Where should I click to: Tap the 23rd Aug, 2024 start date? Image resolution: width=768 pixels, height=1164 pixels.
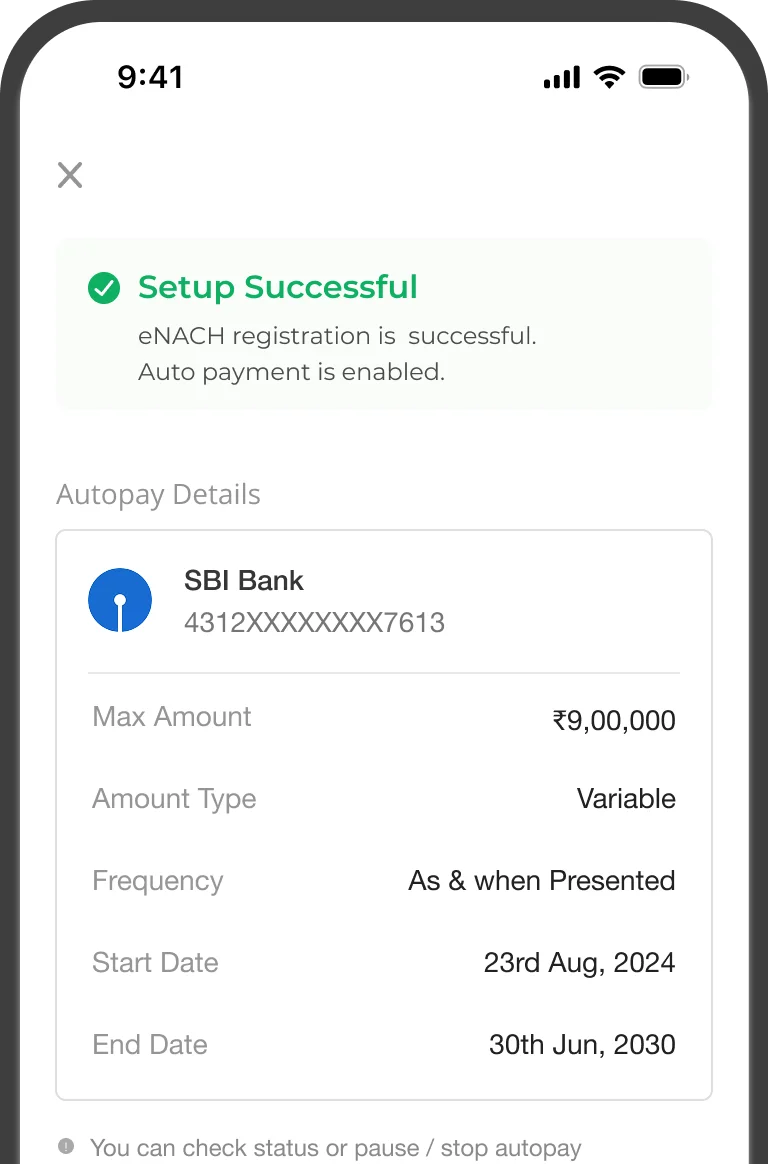(x=579, y=963)
